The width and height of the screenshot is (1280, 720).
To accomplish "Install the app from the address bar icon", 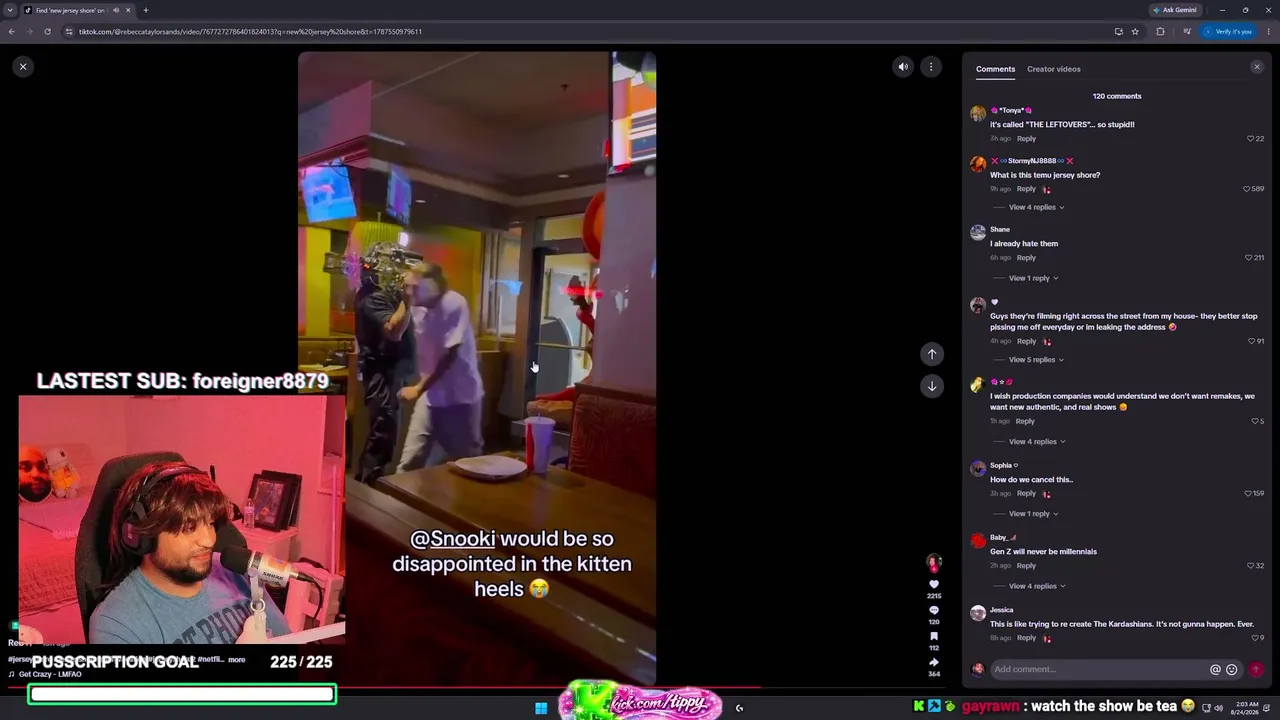I will coord(1118,31).
